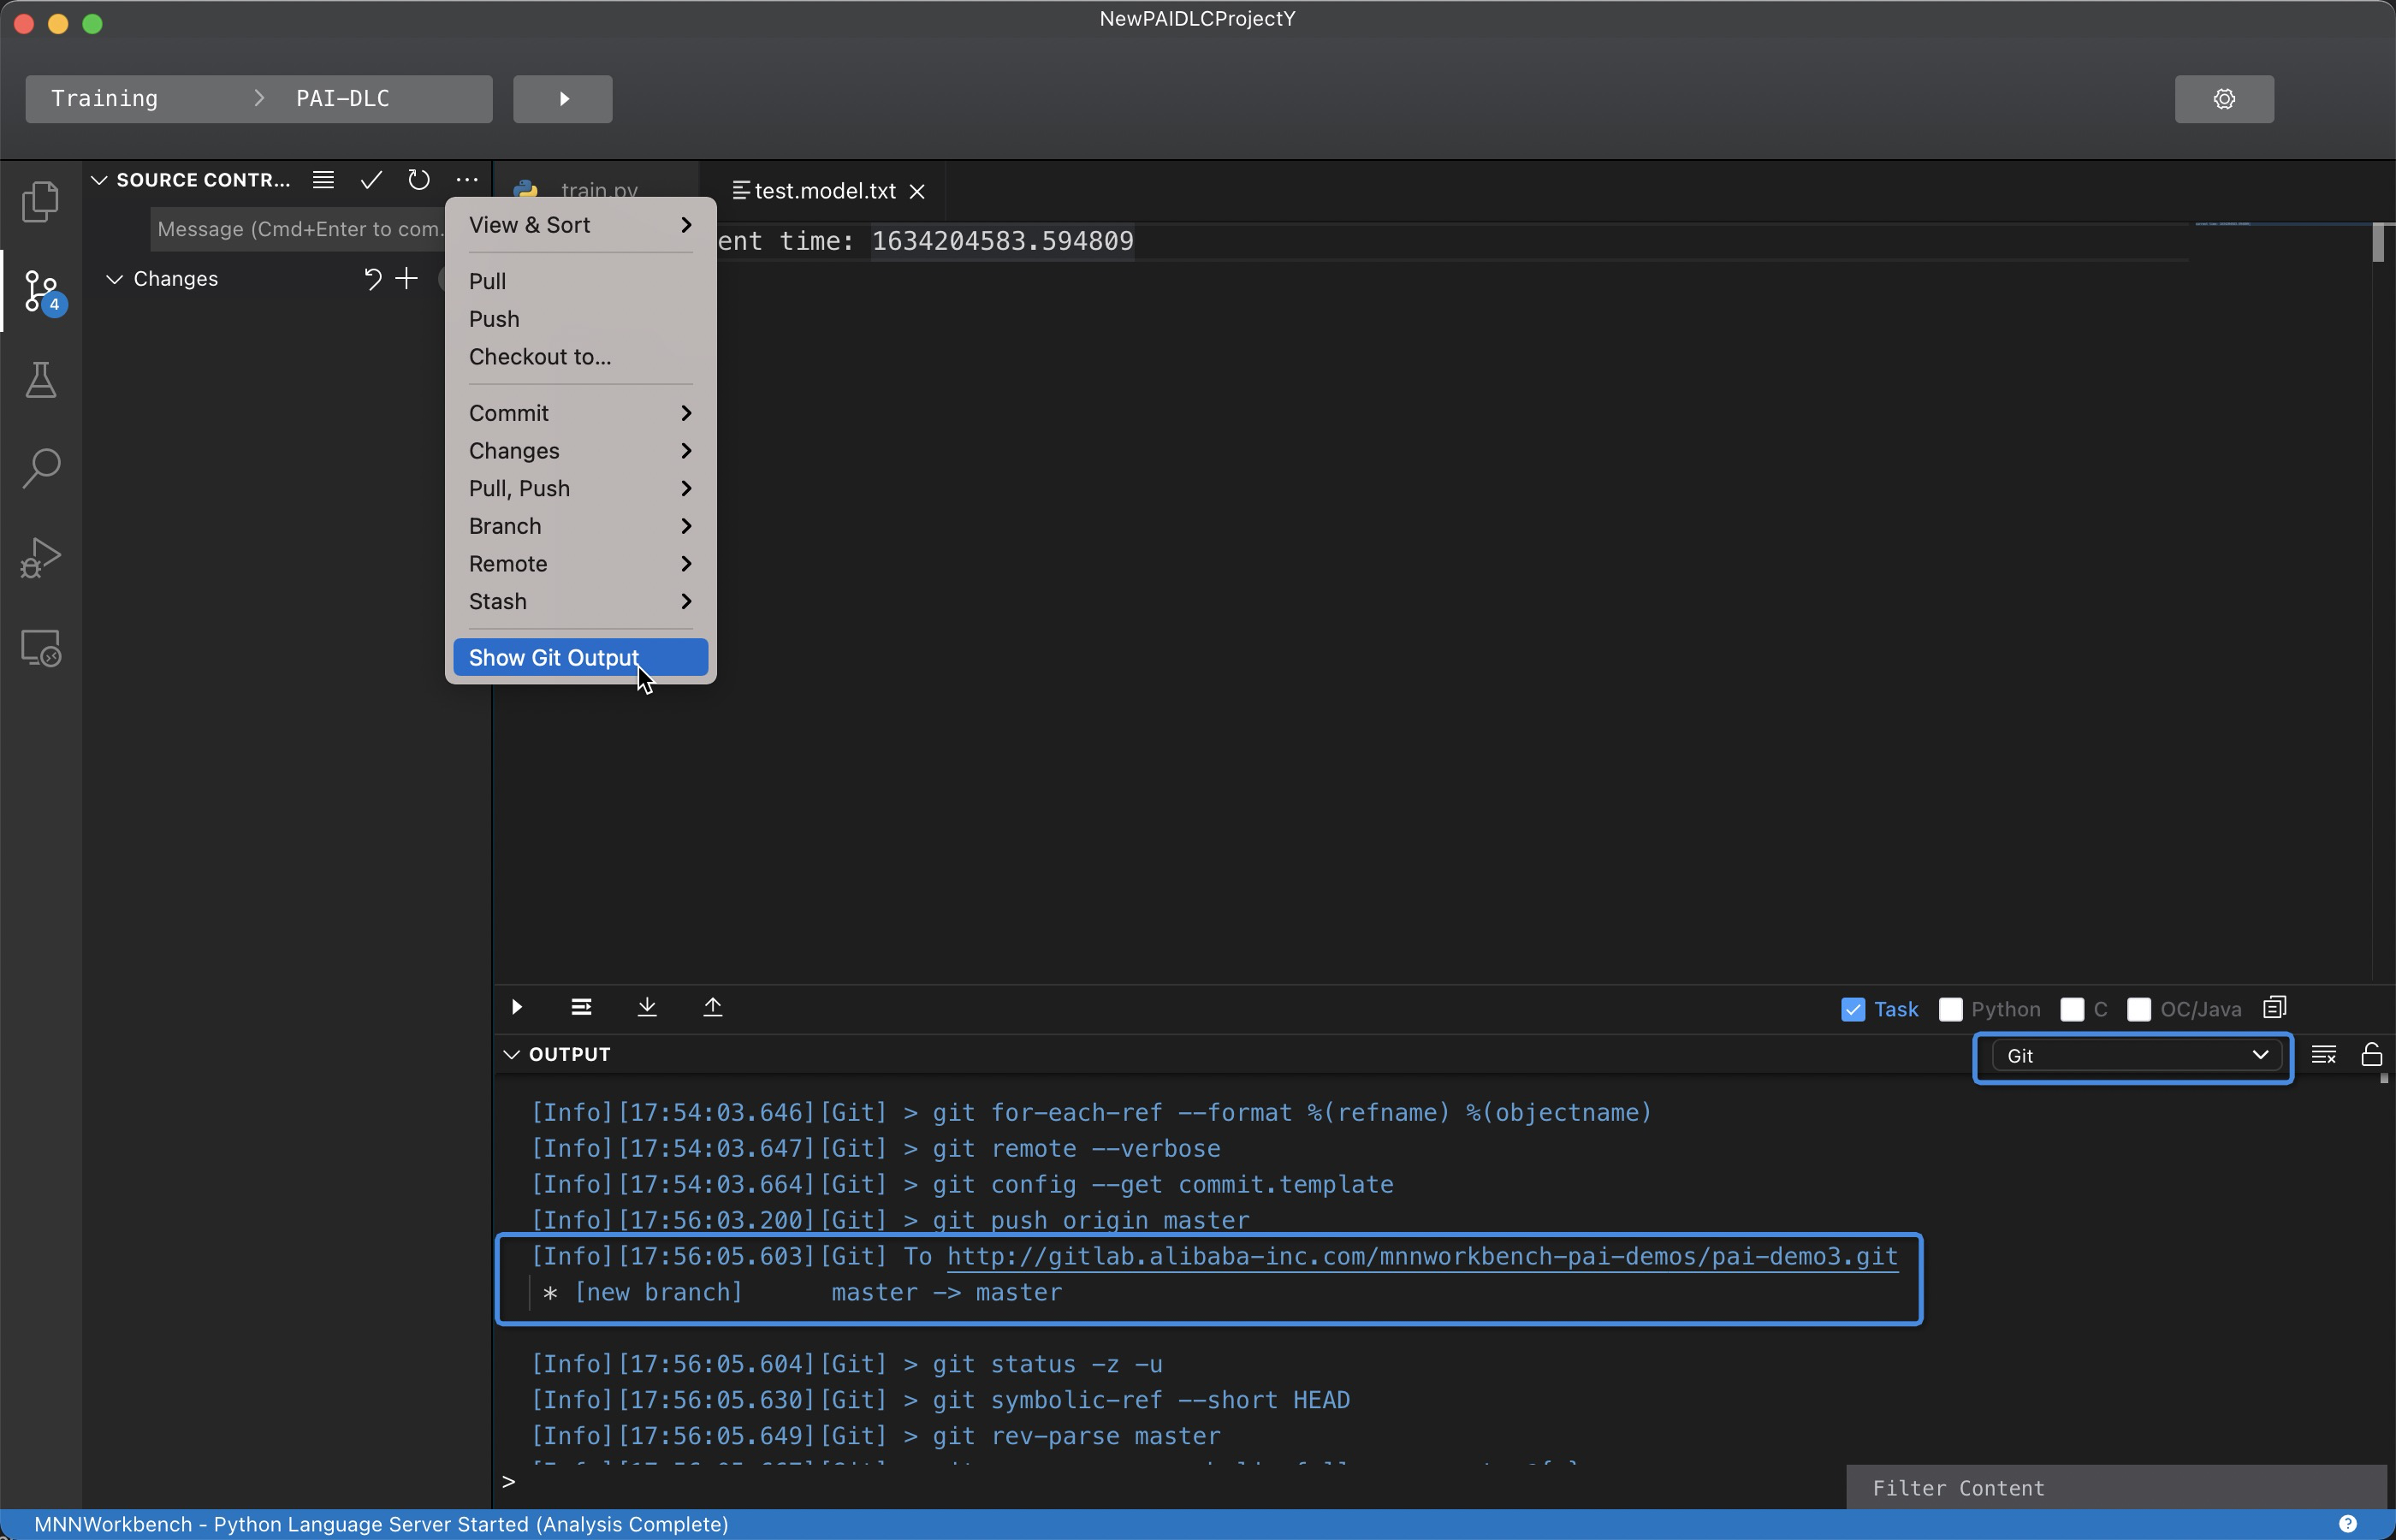Image resolution: width=2396 pixels, height=1540 pixels.
Task: Run the PAI-DLC training with play button
Action: 563,99
